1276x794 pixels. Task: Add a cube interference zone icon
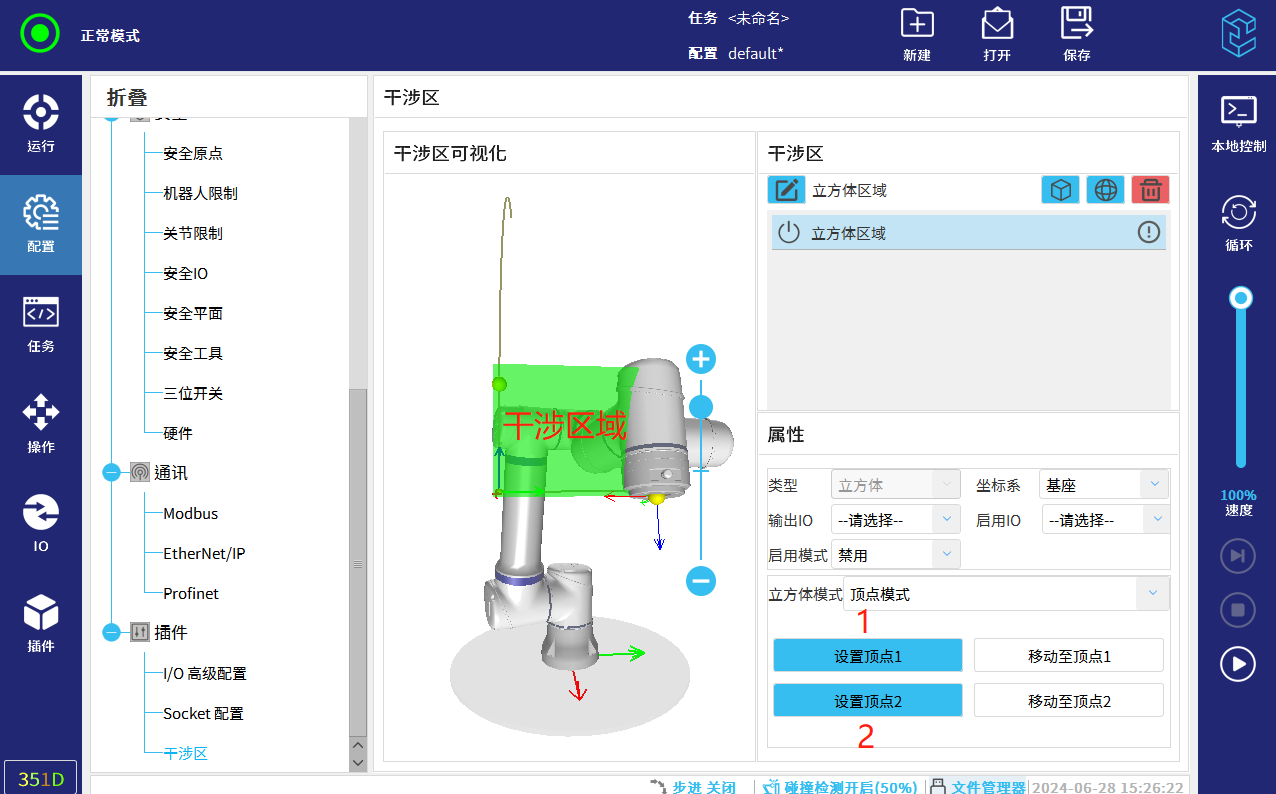[1060, 190]
